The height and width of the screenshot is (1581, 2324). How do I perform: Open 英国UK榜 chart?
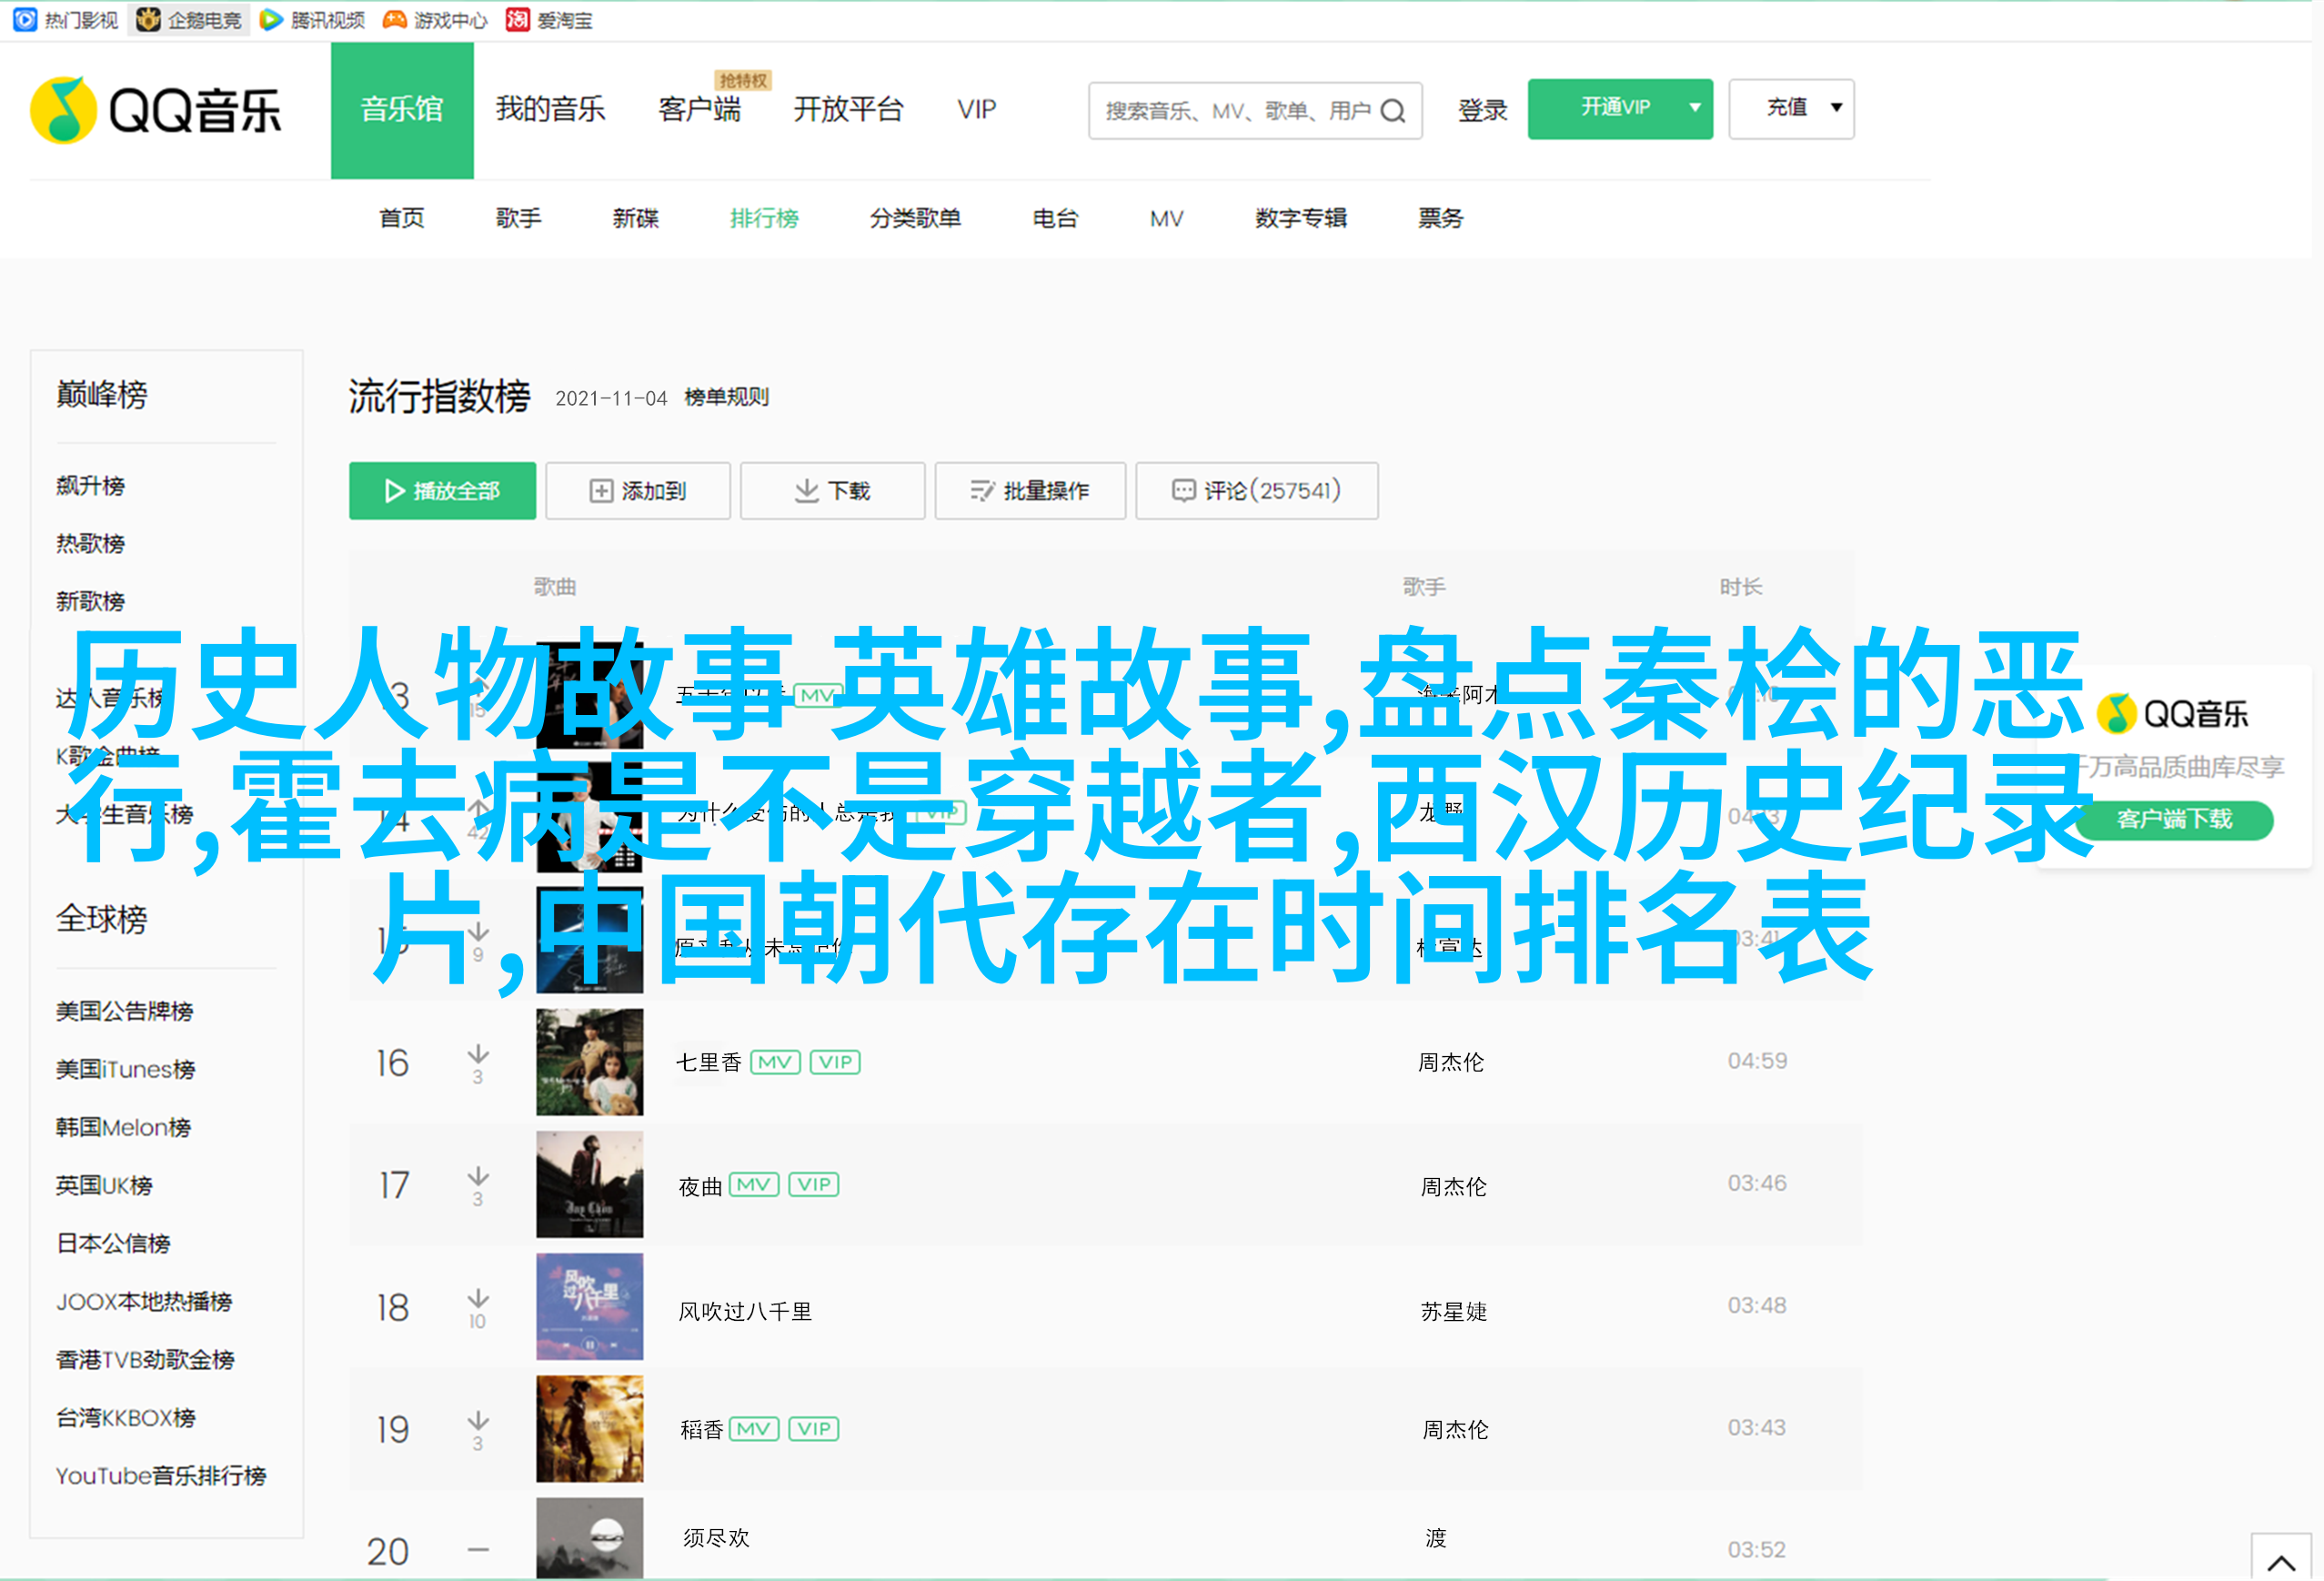104,1185
